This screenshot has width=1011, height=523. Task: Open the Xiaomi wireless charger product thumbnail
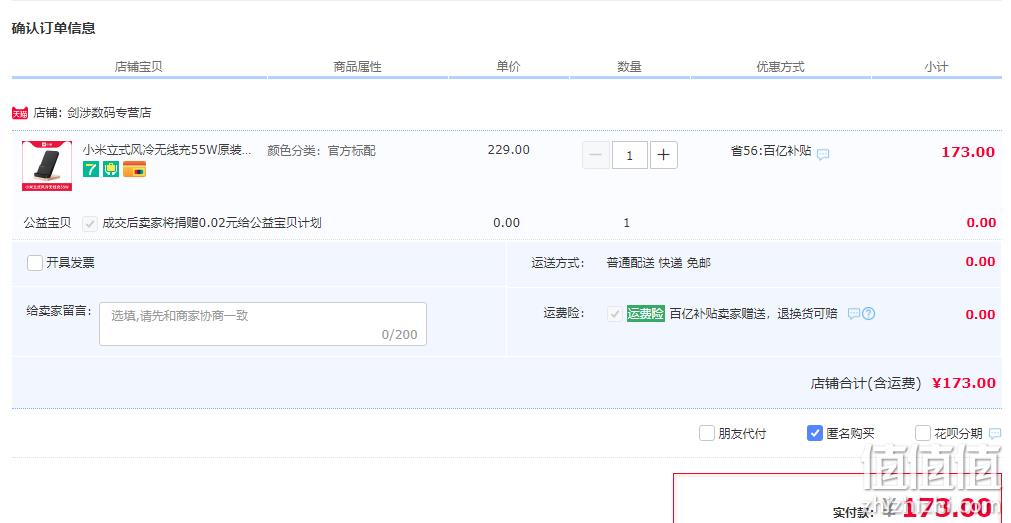(x=47, y=166)
